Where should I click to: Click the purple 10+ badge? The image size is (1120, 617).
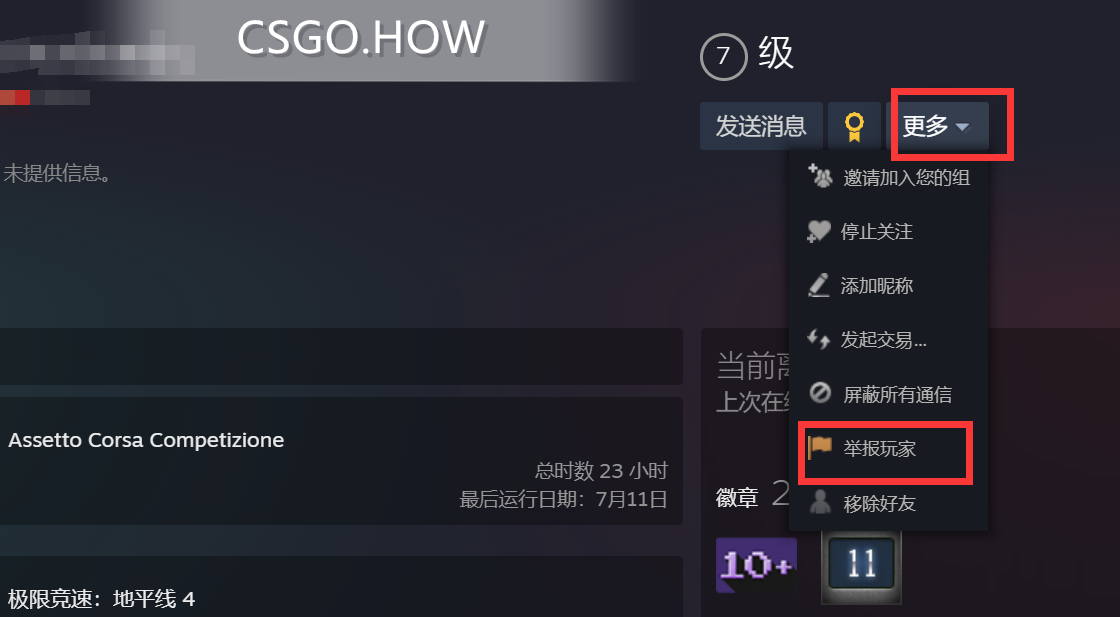coord(756,566)
